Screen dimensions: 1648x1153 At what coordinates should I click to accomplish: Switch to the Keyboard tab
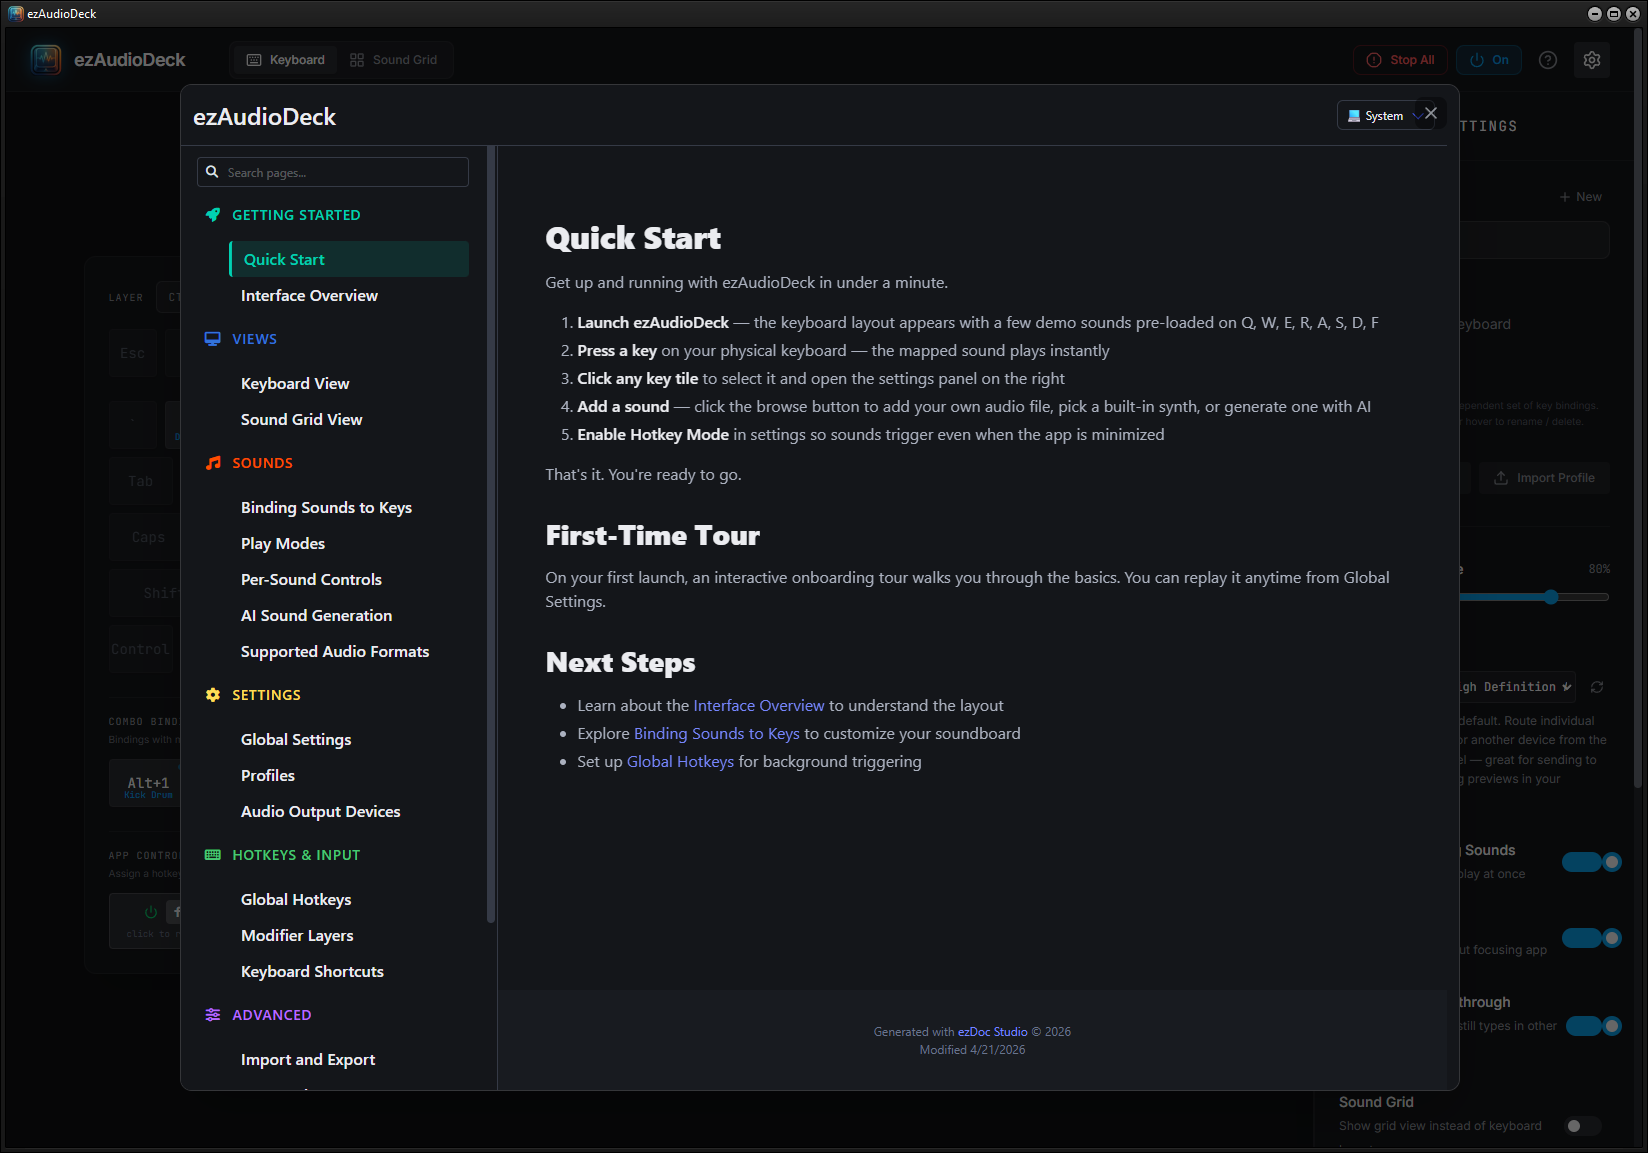pyautogui.click(x=286, y=60)
